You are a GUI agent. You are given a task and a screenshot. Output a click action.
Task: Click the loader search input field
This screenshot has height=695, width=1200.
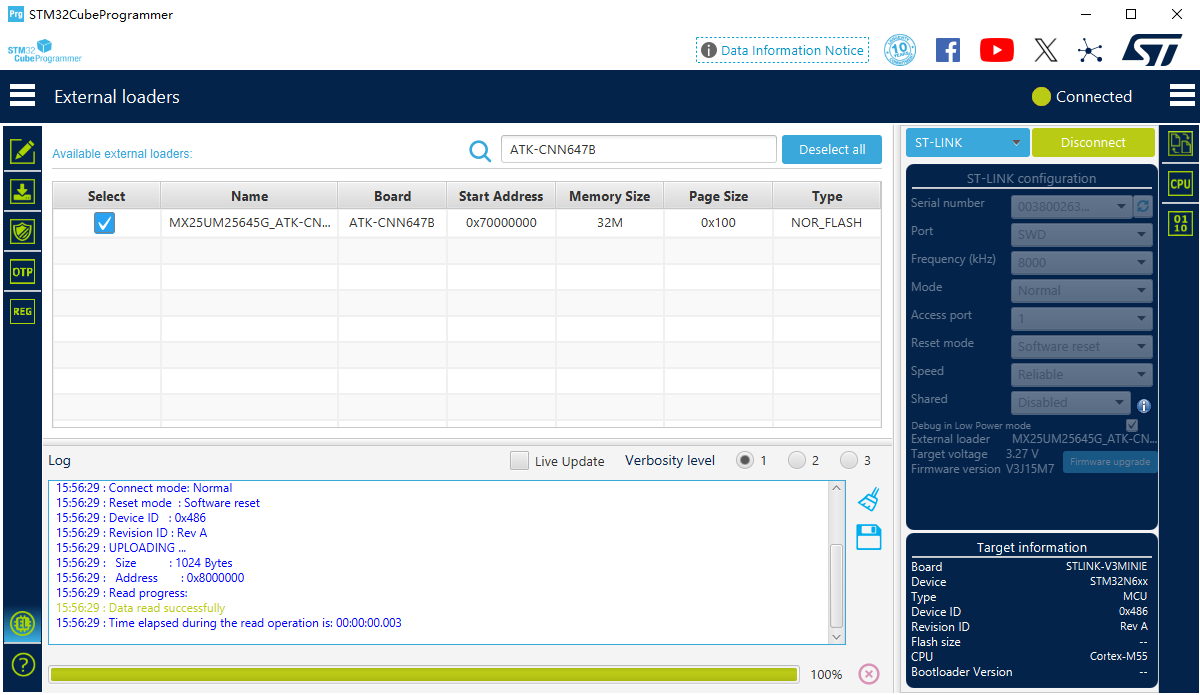(x=638, y=149)
